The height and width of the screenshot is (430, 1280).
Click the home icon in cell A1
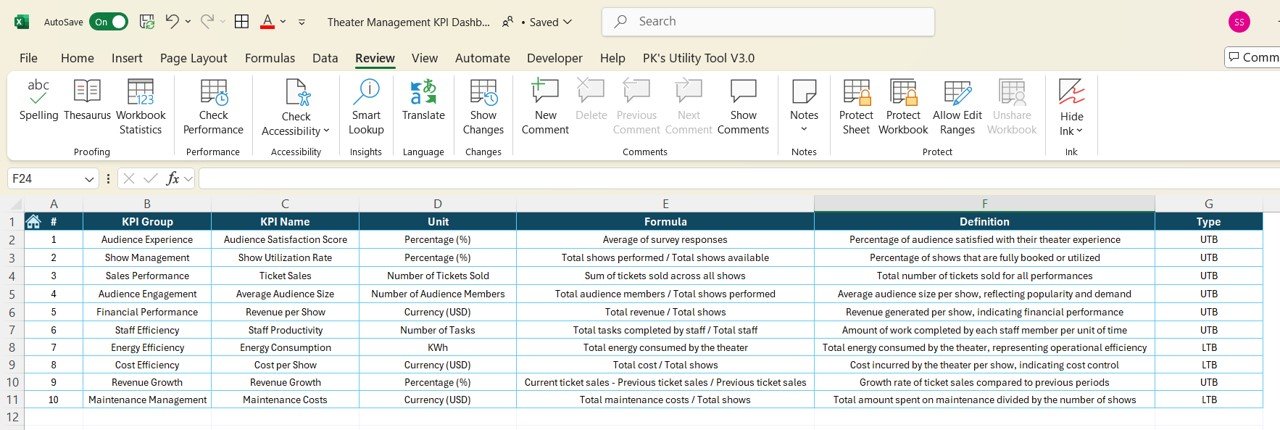click(x=33, y=221)
